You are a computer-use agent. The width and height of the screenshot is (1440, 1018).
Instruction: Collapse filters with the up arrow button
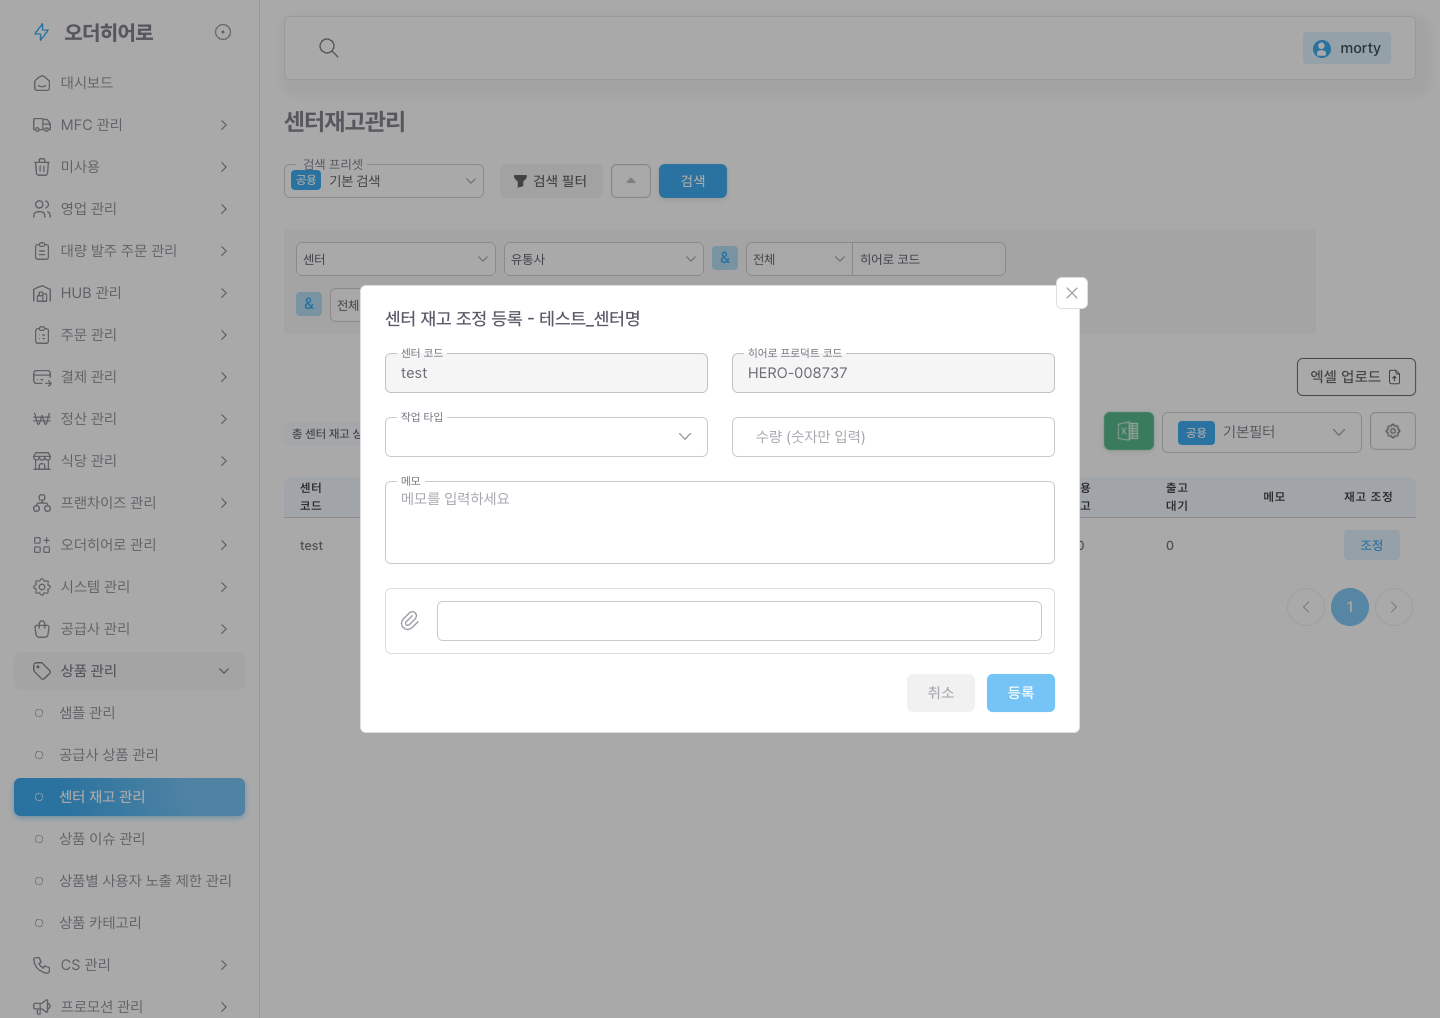(x=631, y=181)
